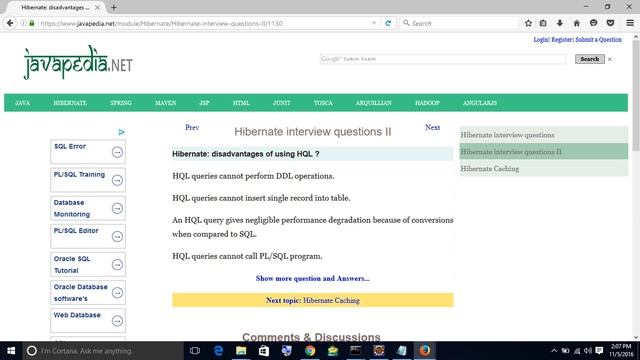
Task: Open File Explorer from taskbar
Action: click(x=241, y=351)
